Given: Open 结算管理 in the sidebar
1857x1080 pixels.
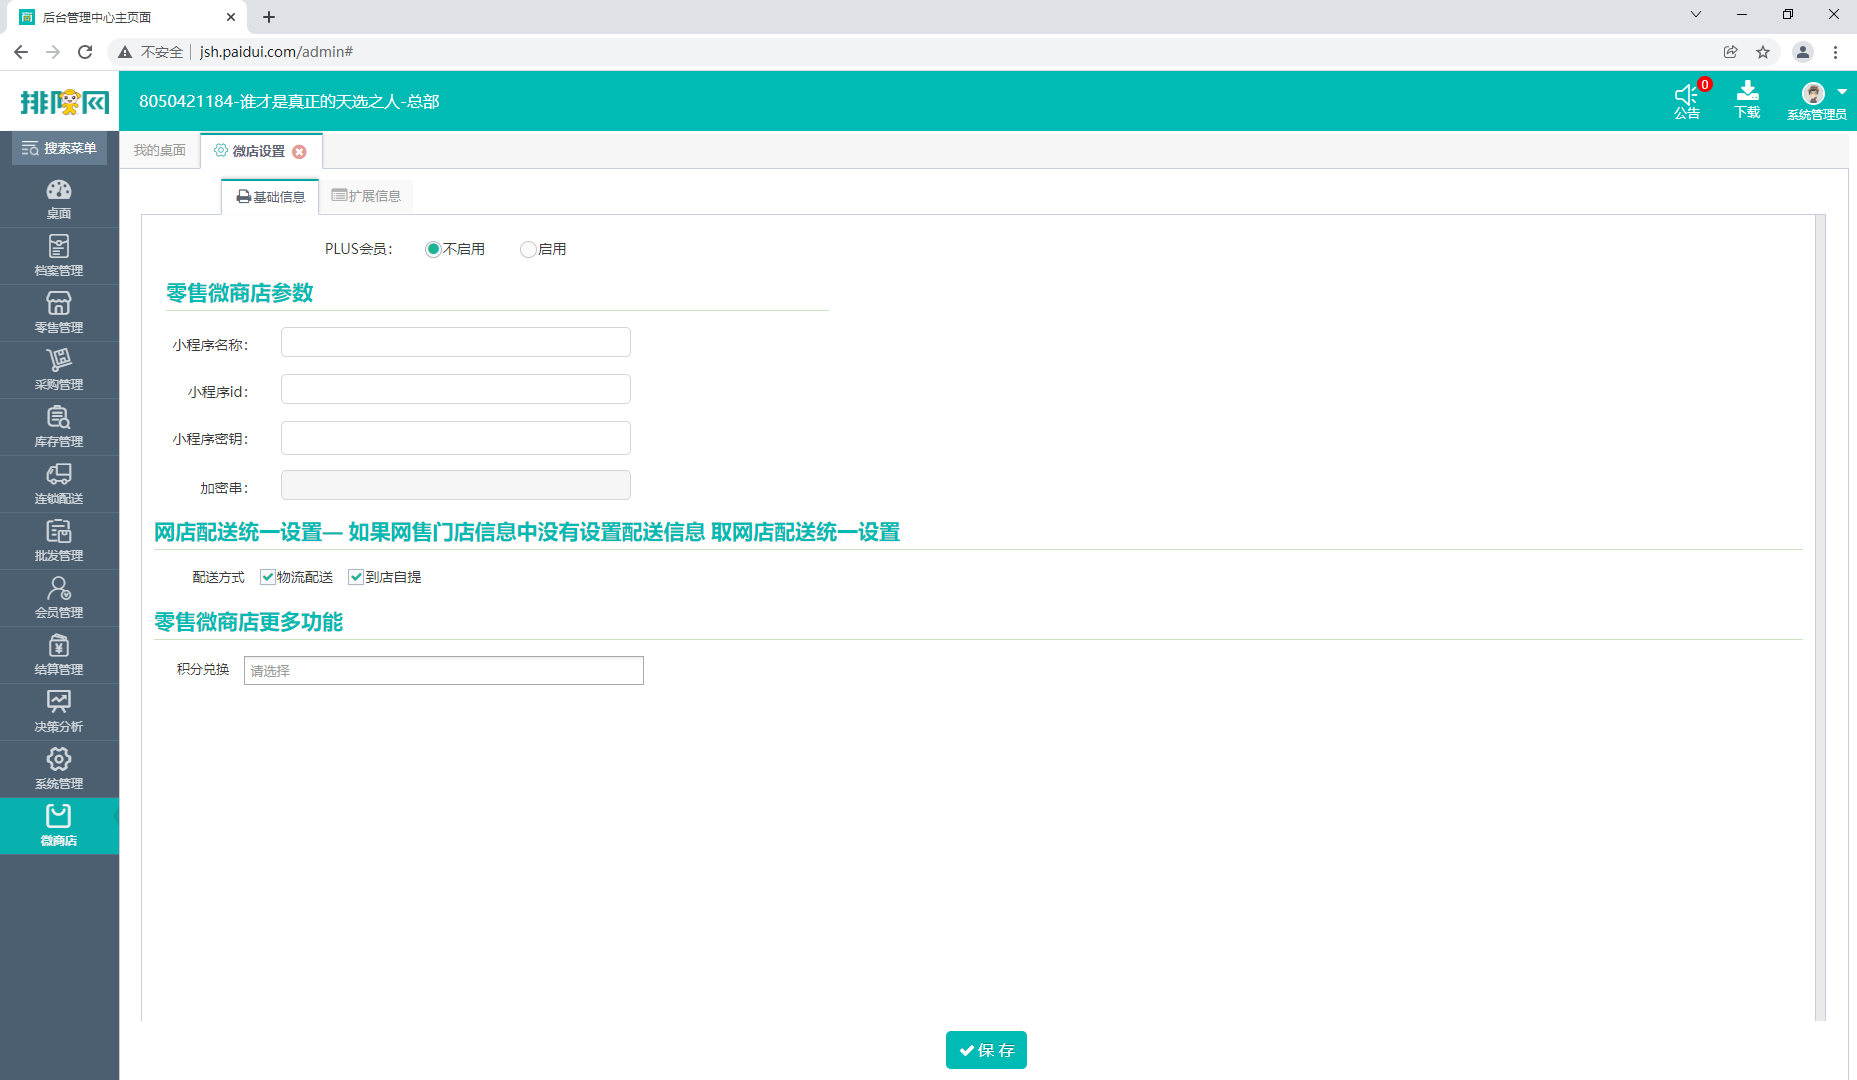Looking at the screenshot, I should point(59,655).
